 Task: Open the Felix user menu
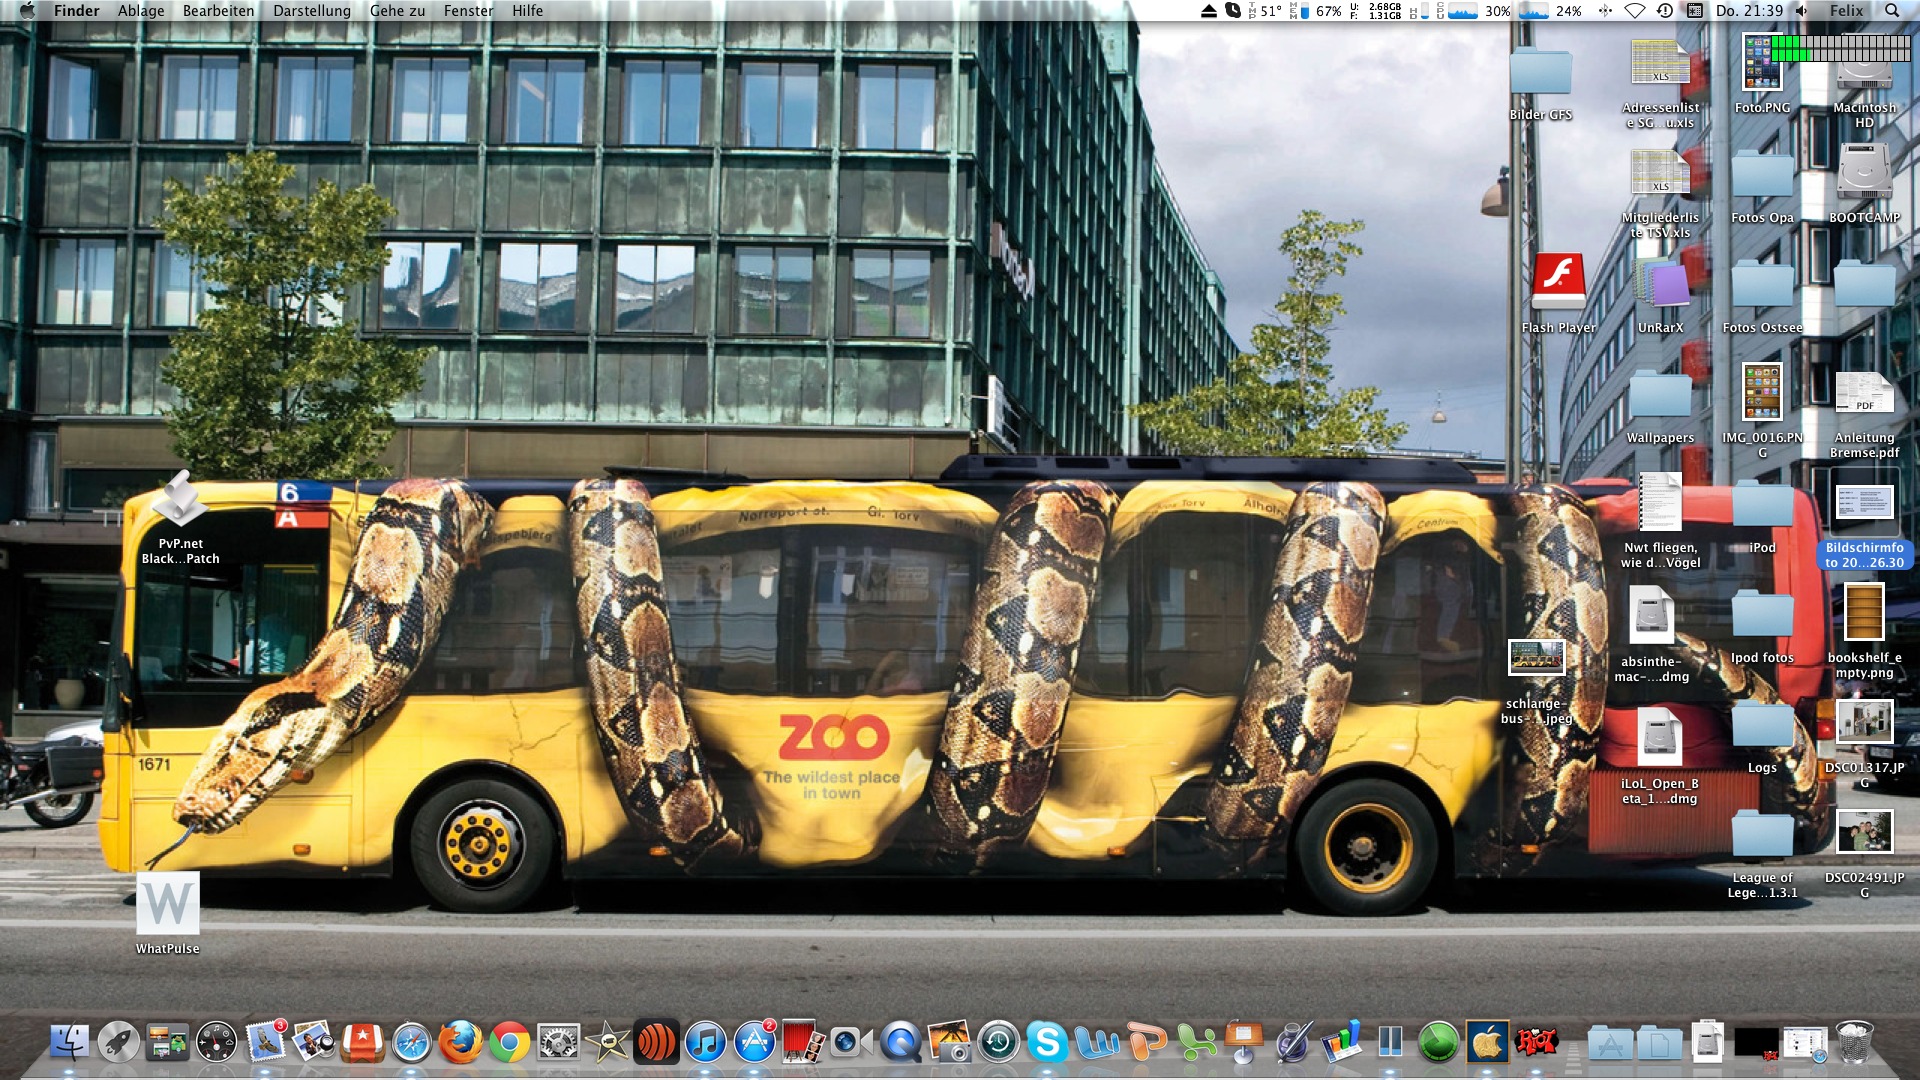pyautogui.click(x=1846, y=11)
